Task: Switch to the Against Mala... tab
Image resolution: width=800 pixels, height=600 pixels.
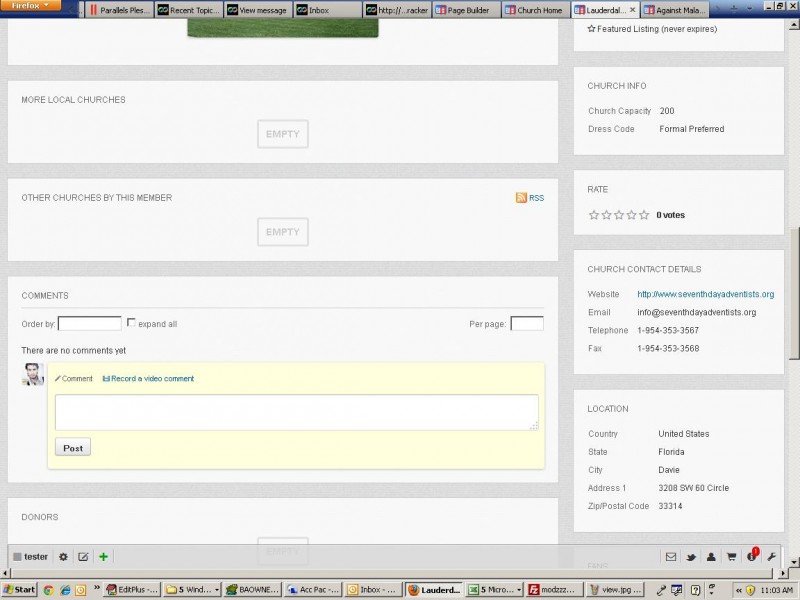Action: [x=674, y=10]
